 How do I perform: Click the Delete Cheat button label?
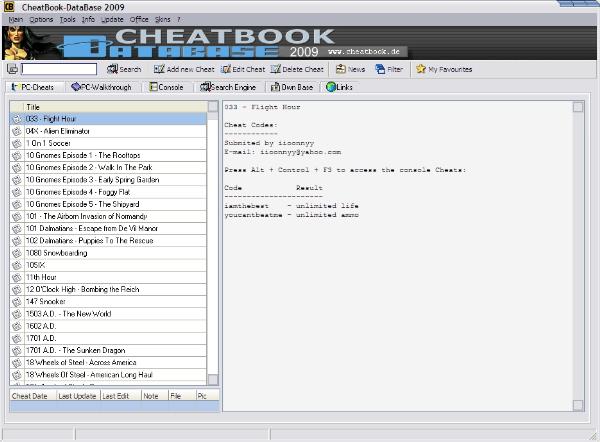tap(303, 69)
